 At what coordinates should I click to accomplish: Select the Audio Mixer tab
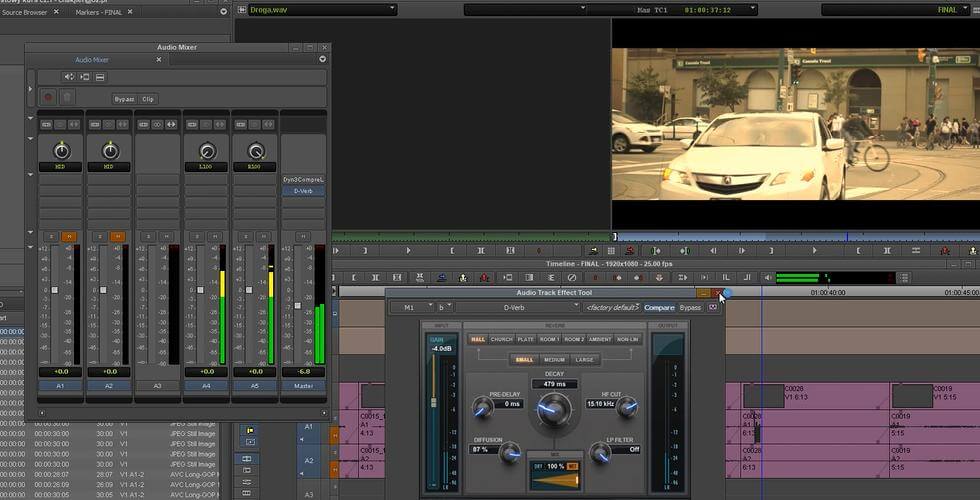(92, 60)
